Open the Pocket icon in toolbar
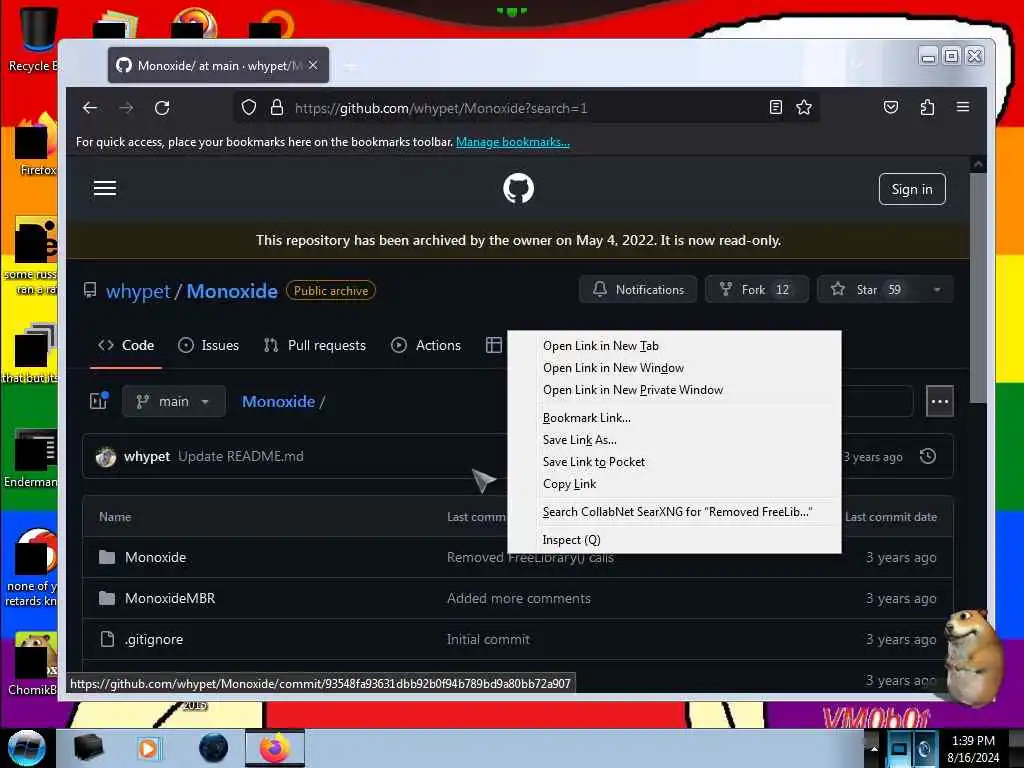 coord(891,107)
